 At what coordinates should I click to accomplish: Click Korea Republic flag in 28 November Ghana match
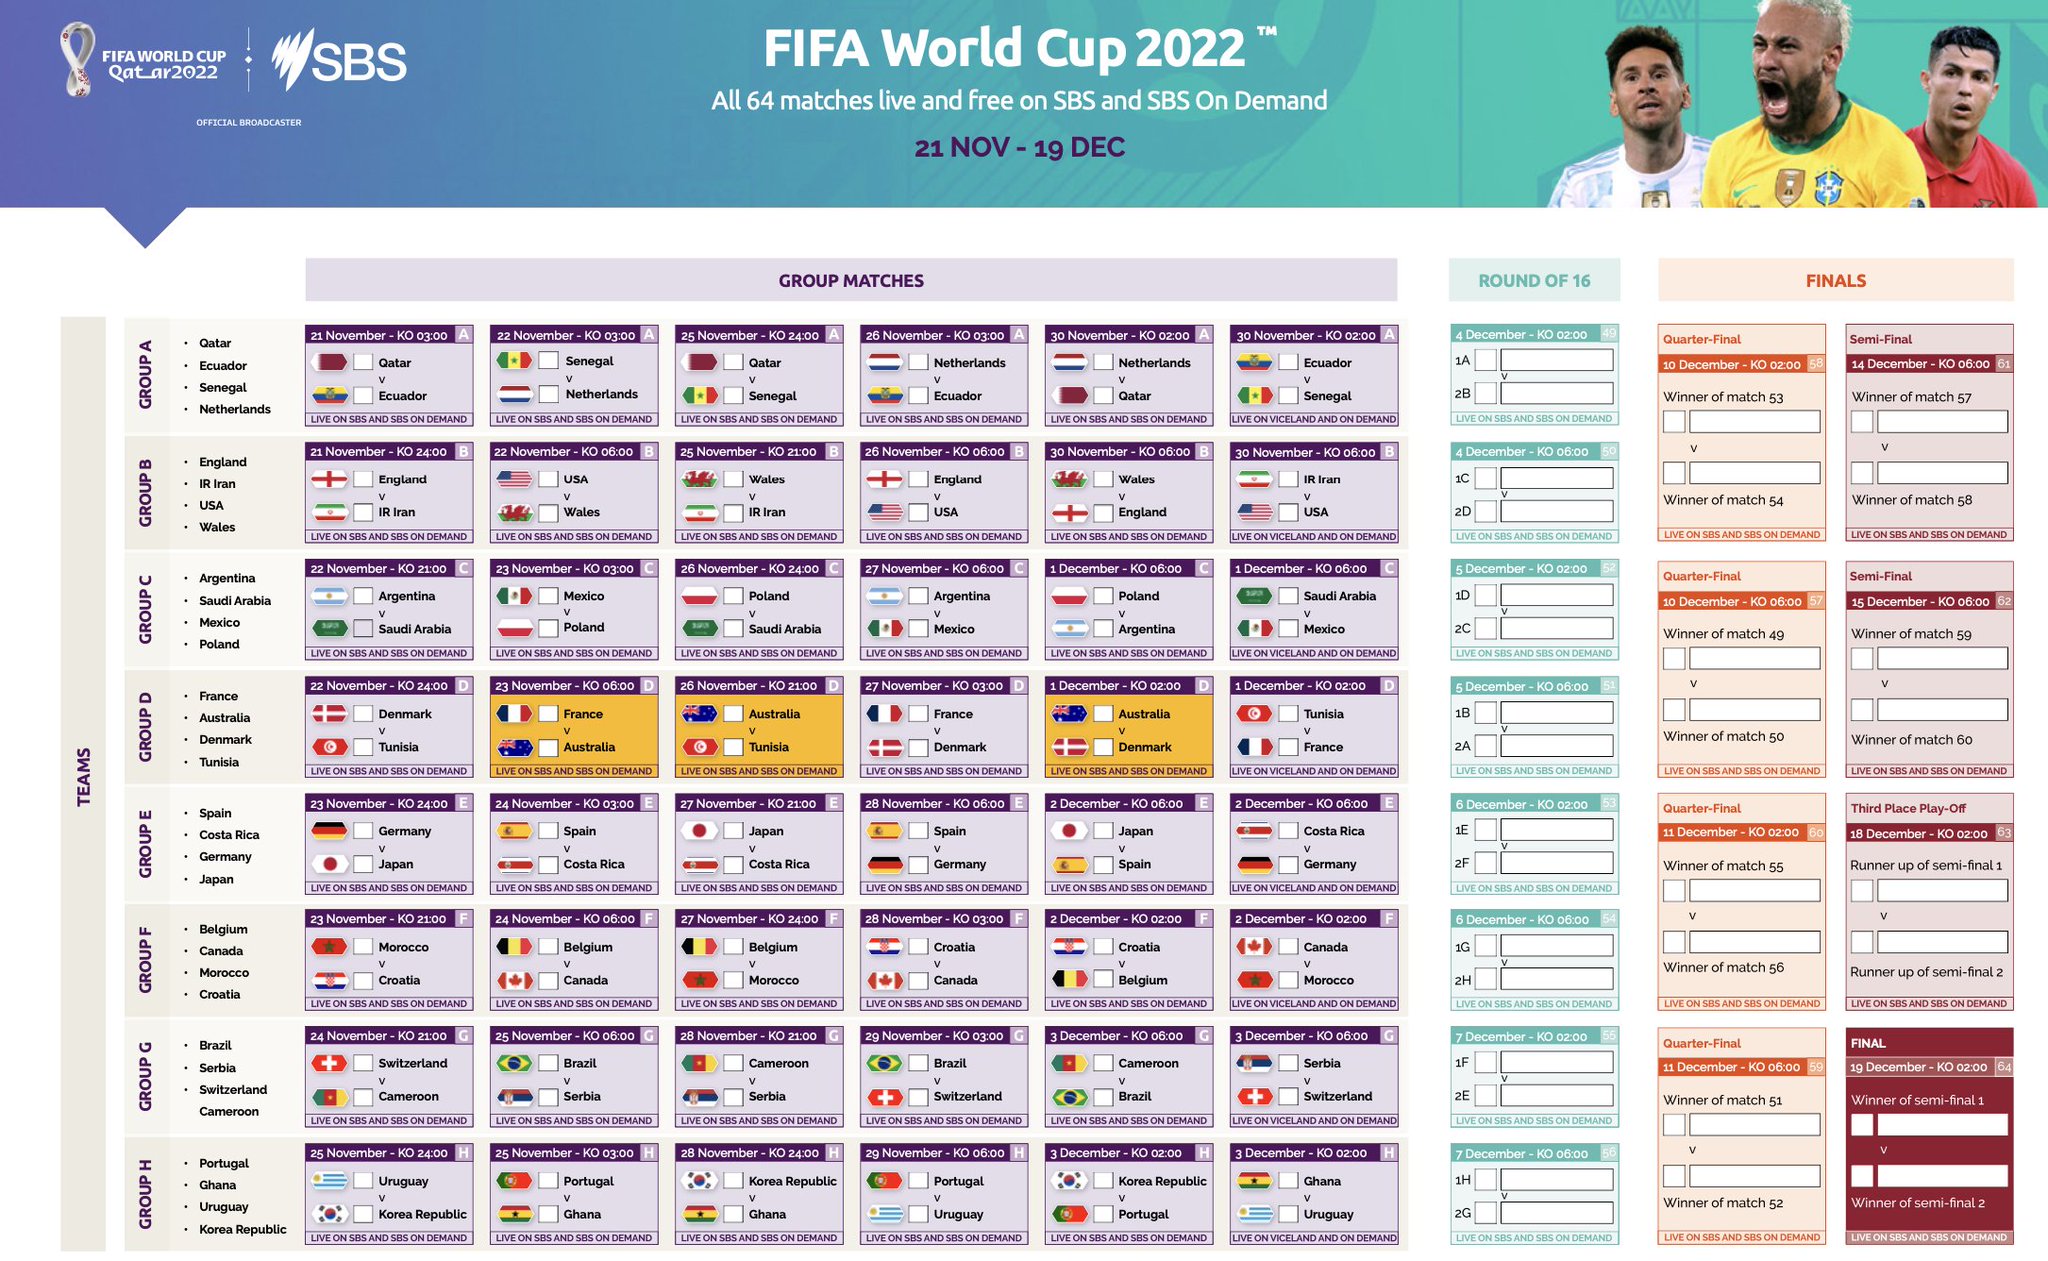coord(700,1181)
